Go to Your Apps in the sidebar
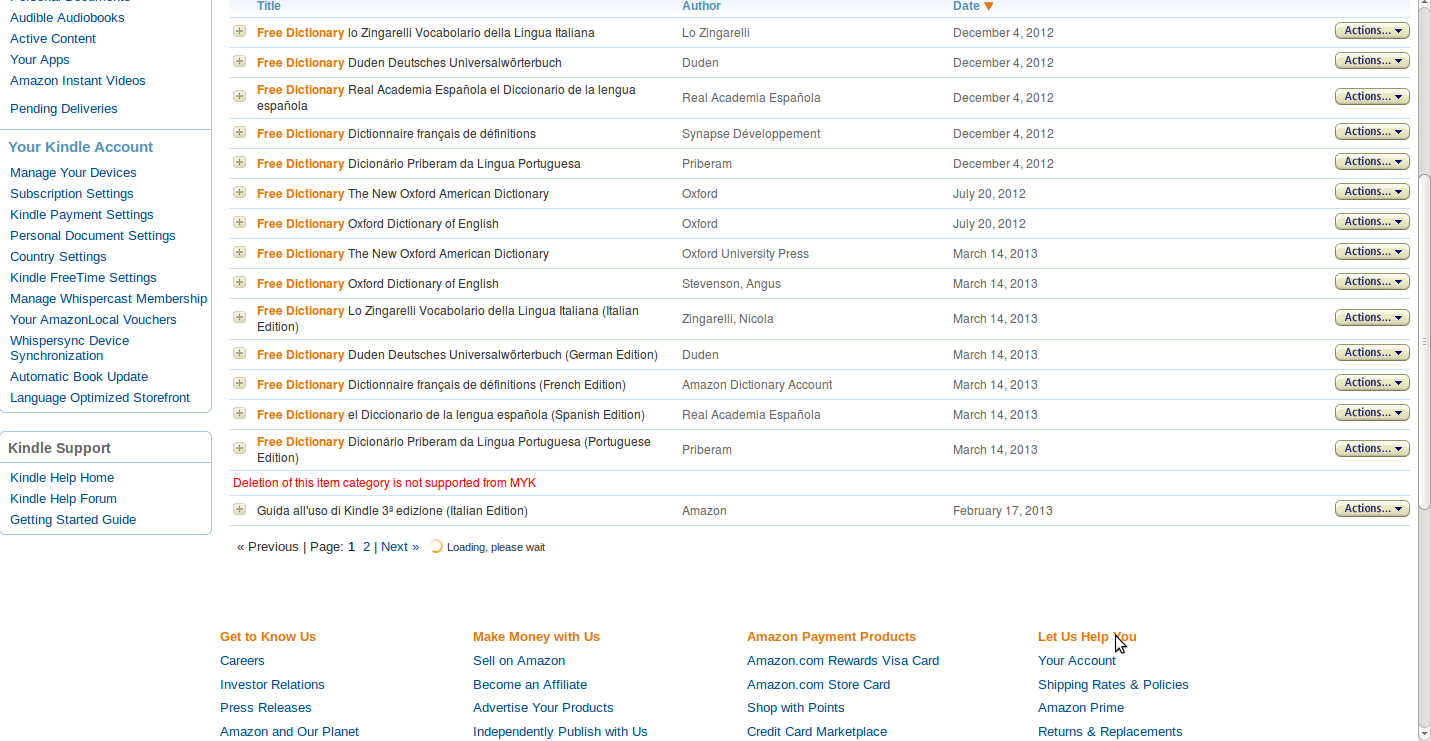Viewport: 1431px width, 741px height. [x=40, y=60]
